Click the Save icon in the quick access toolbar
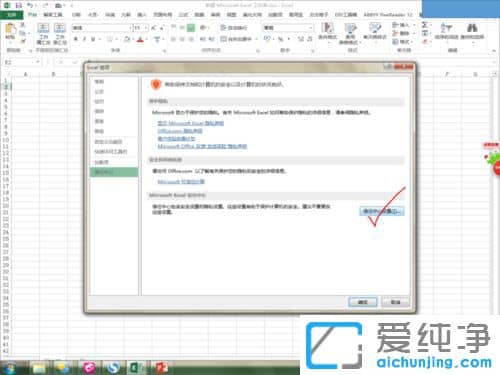This screenshot has height=375, width=500. (19, 5)
